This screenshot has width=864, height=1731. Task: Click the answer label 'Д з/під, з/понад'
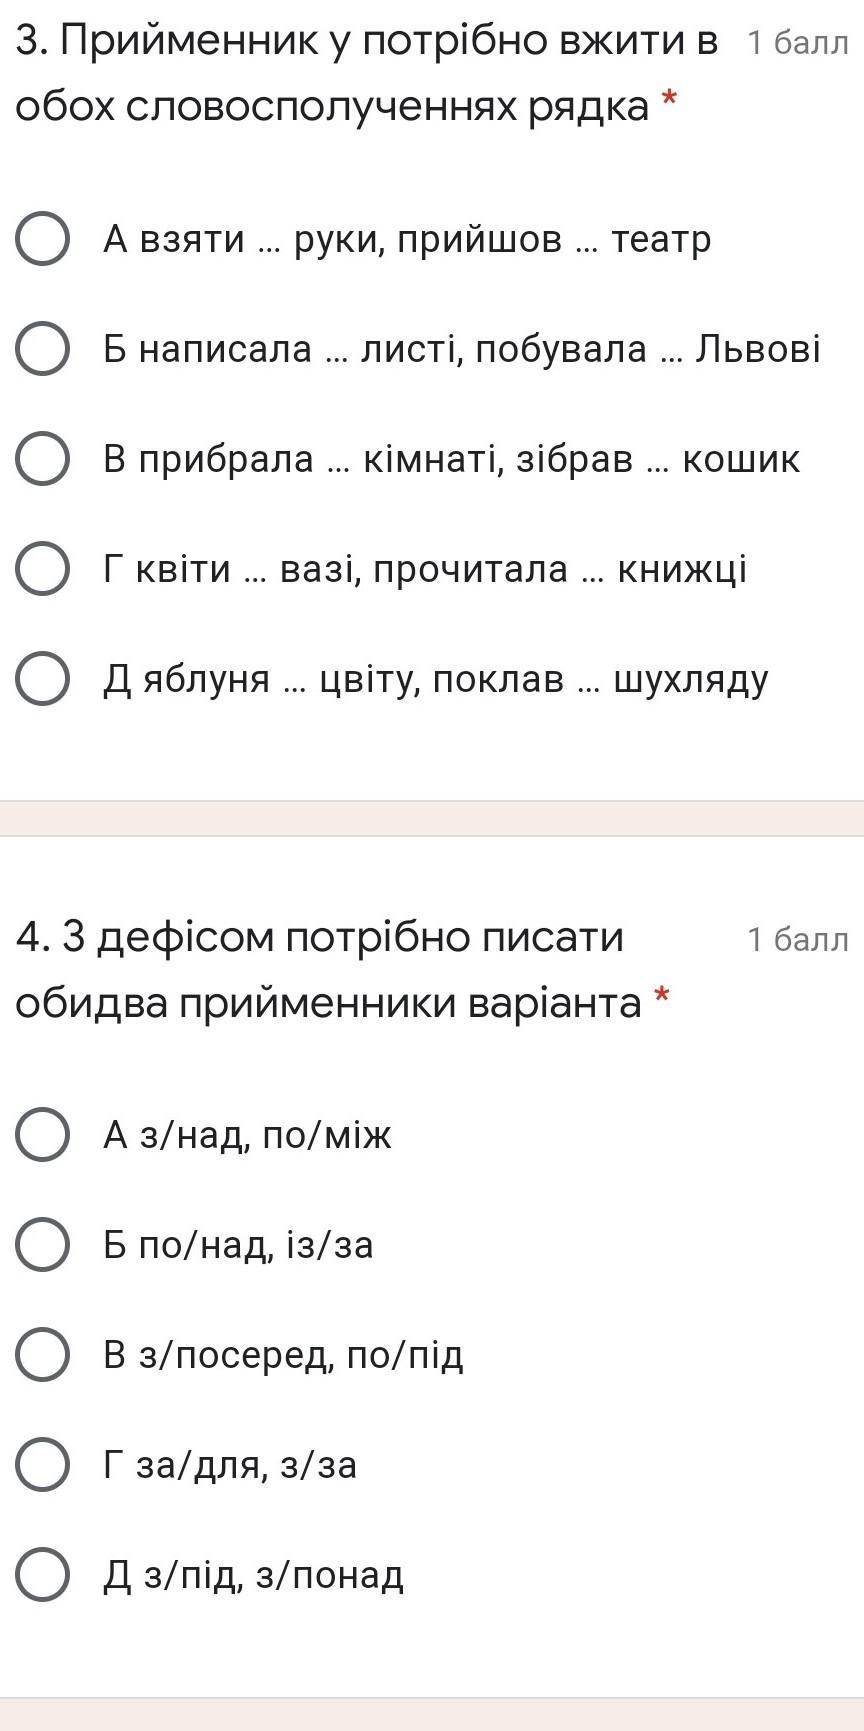[254, 1575]
